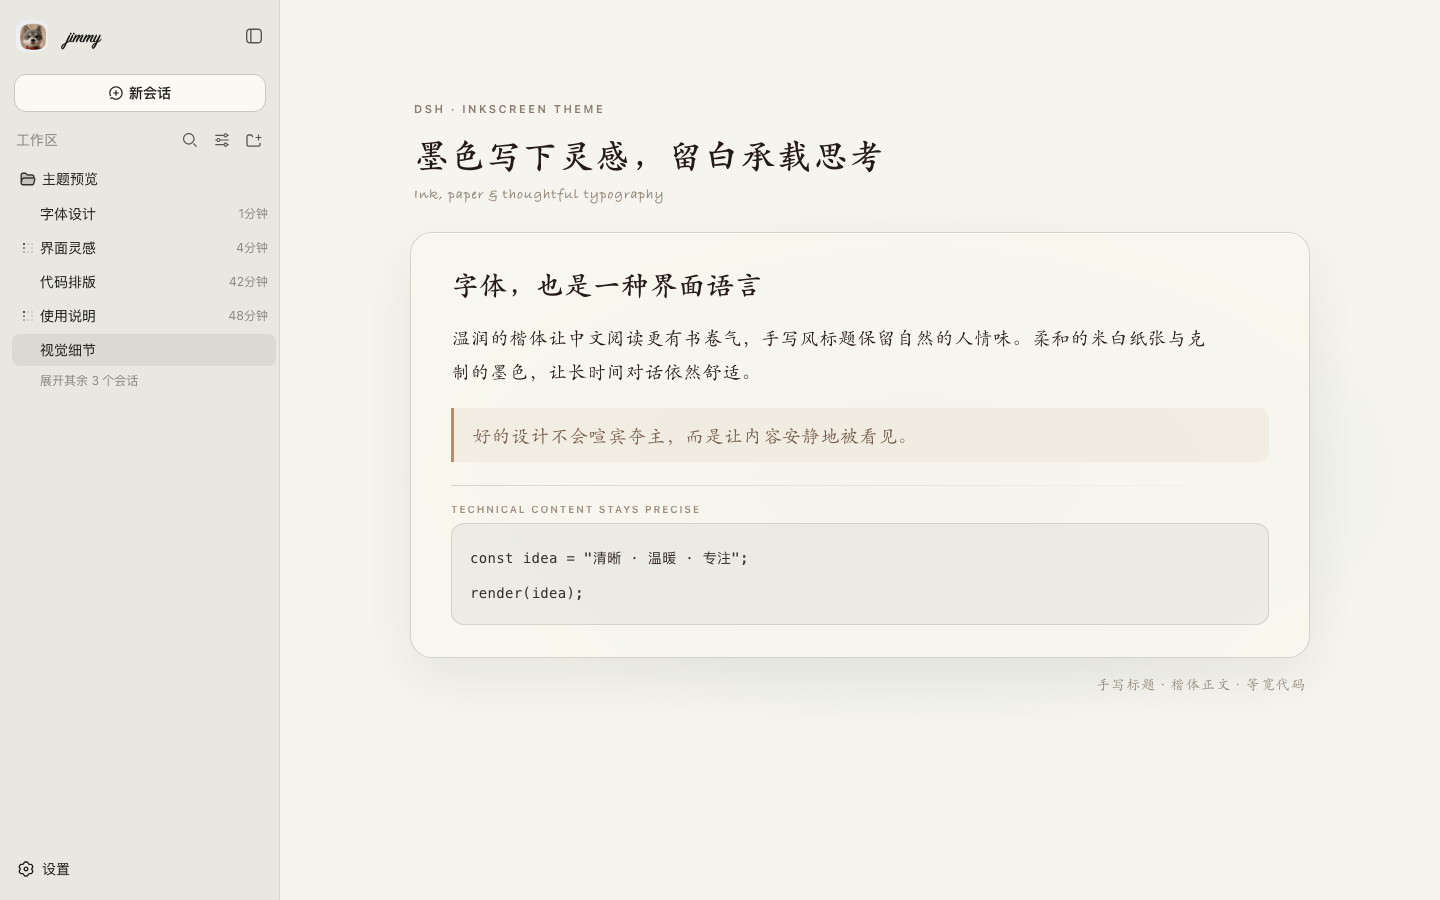Collapse the sidebar with the panel toggle icon
Image resolution: width=1440 pixels, height=900 pixels.
[x=254, y=36]
